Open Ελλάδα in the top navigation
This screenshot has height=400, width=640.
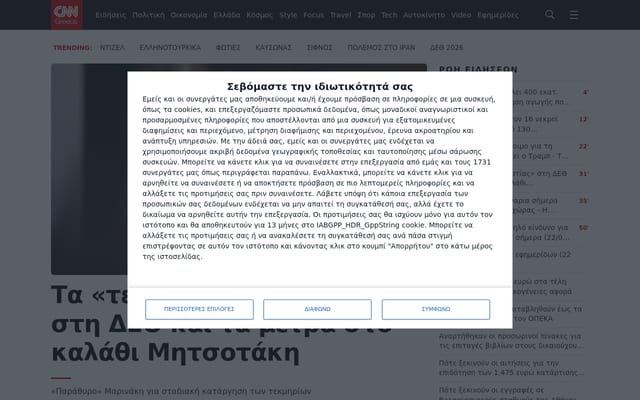(227, 15)
